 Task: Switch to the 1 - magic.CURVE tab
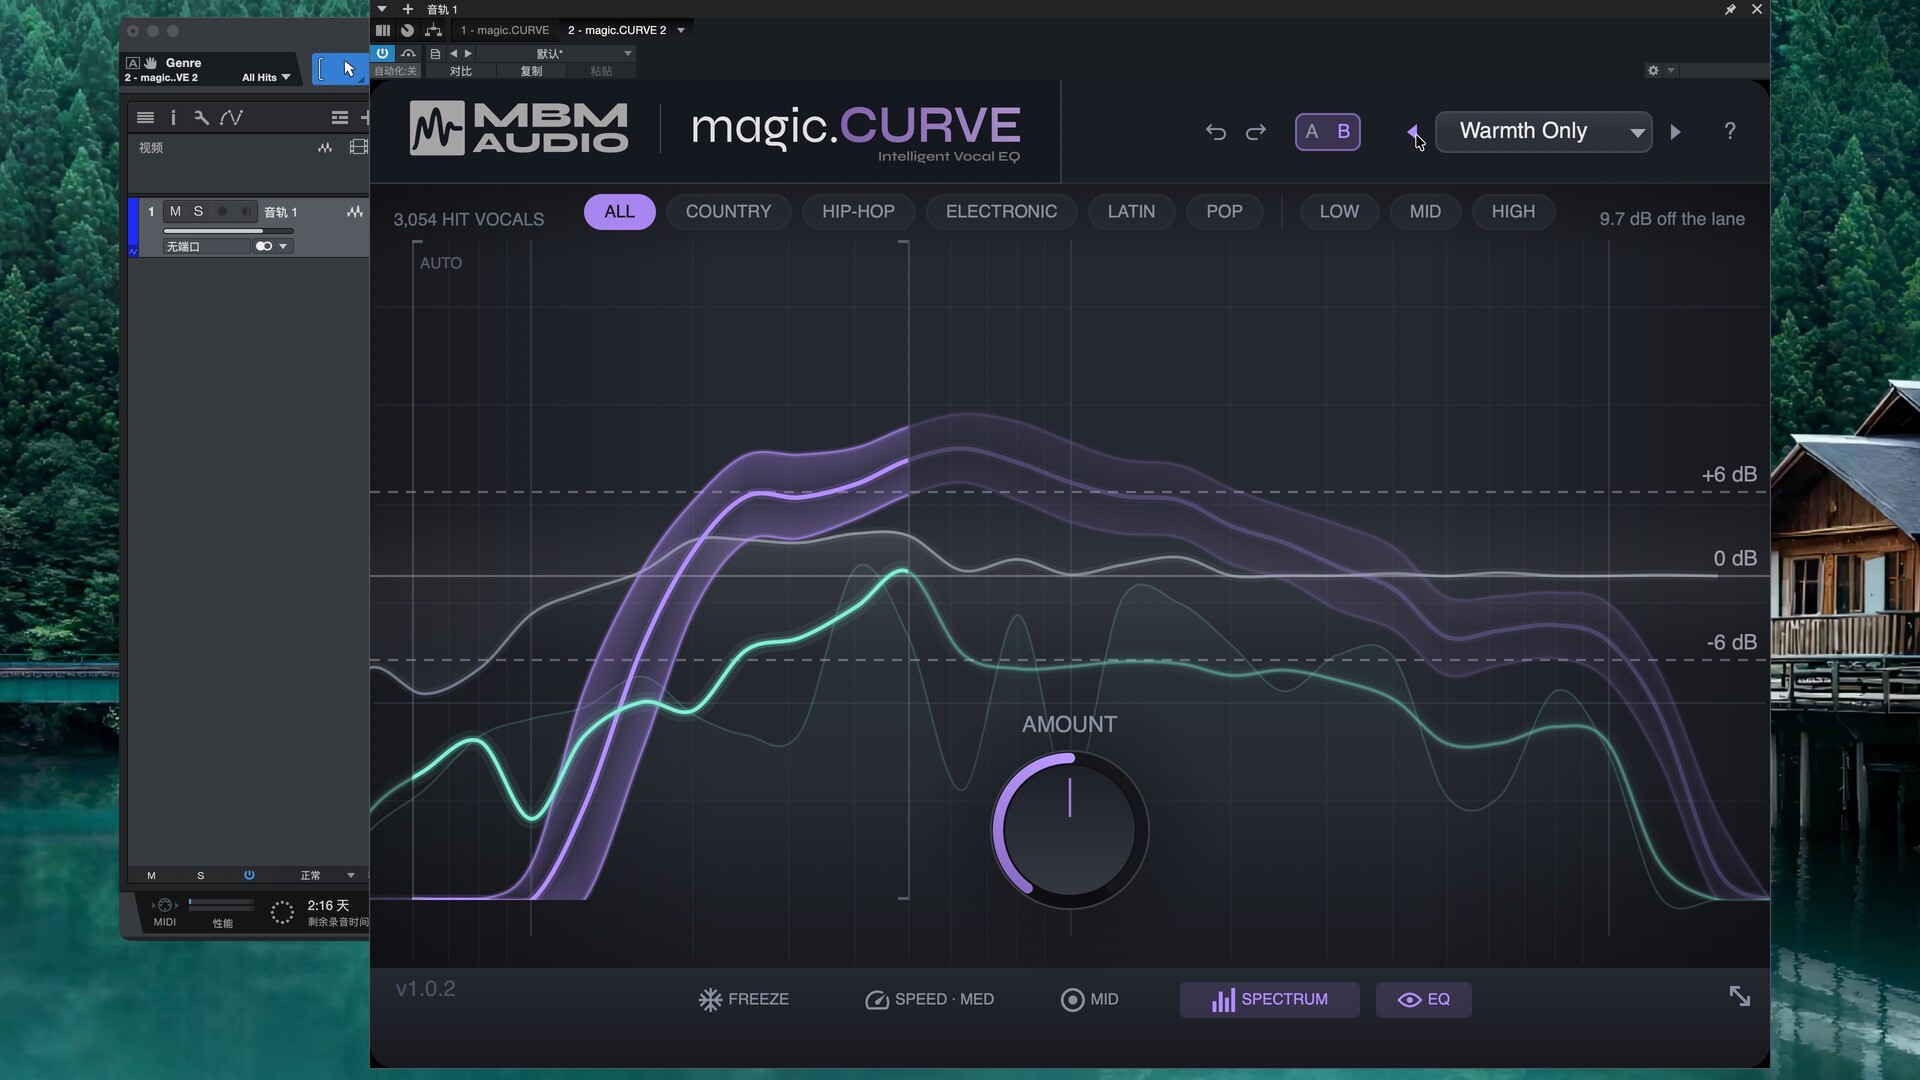point(505,30)
